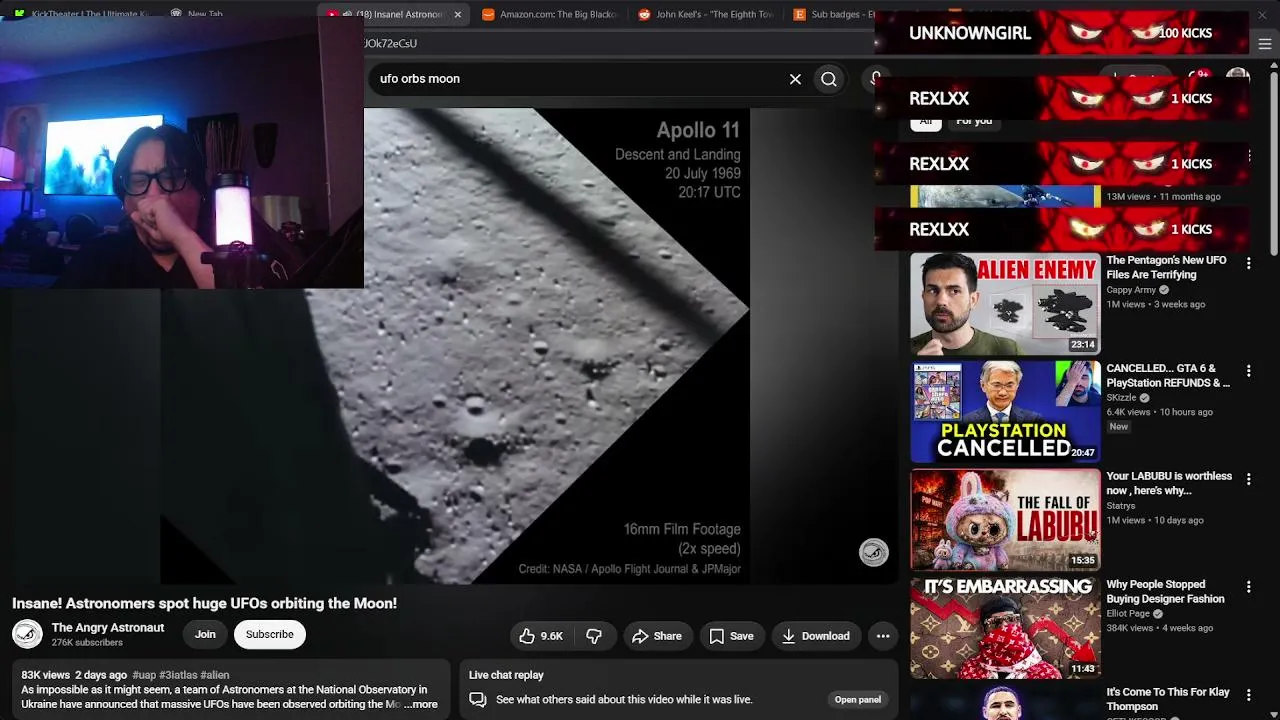Viewport: 1280px width, 720px height.
Task: Close the 'Insane! Astronom...' browser tab
Action: point(458,14)
